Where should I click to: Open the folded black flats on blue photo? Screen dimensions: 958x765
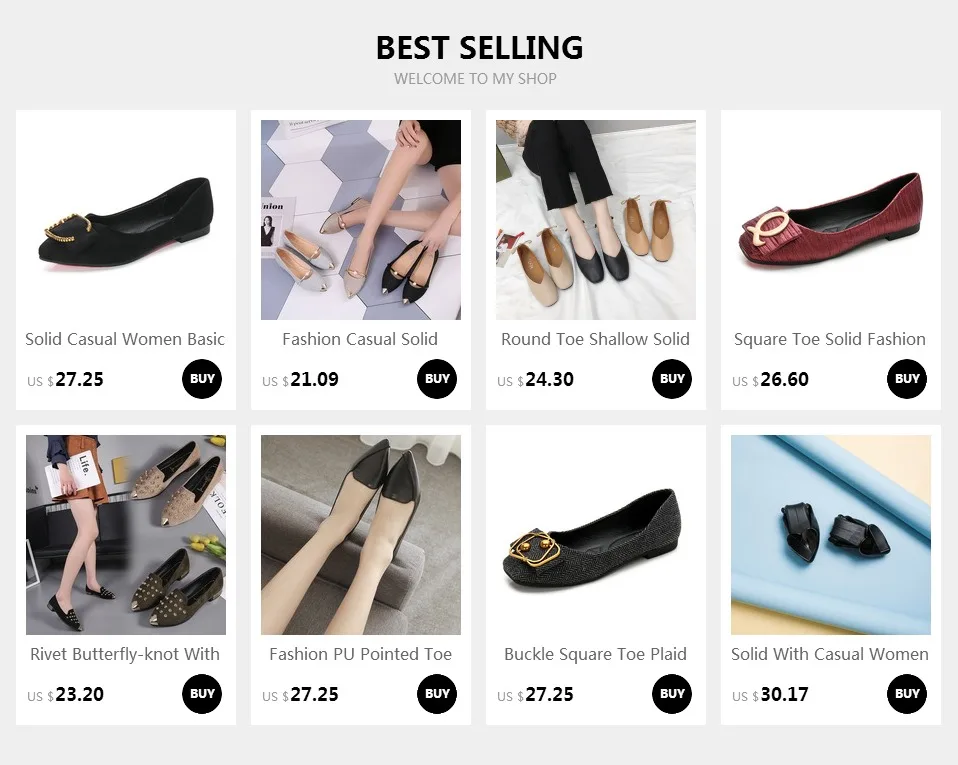(831, 535)
